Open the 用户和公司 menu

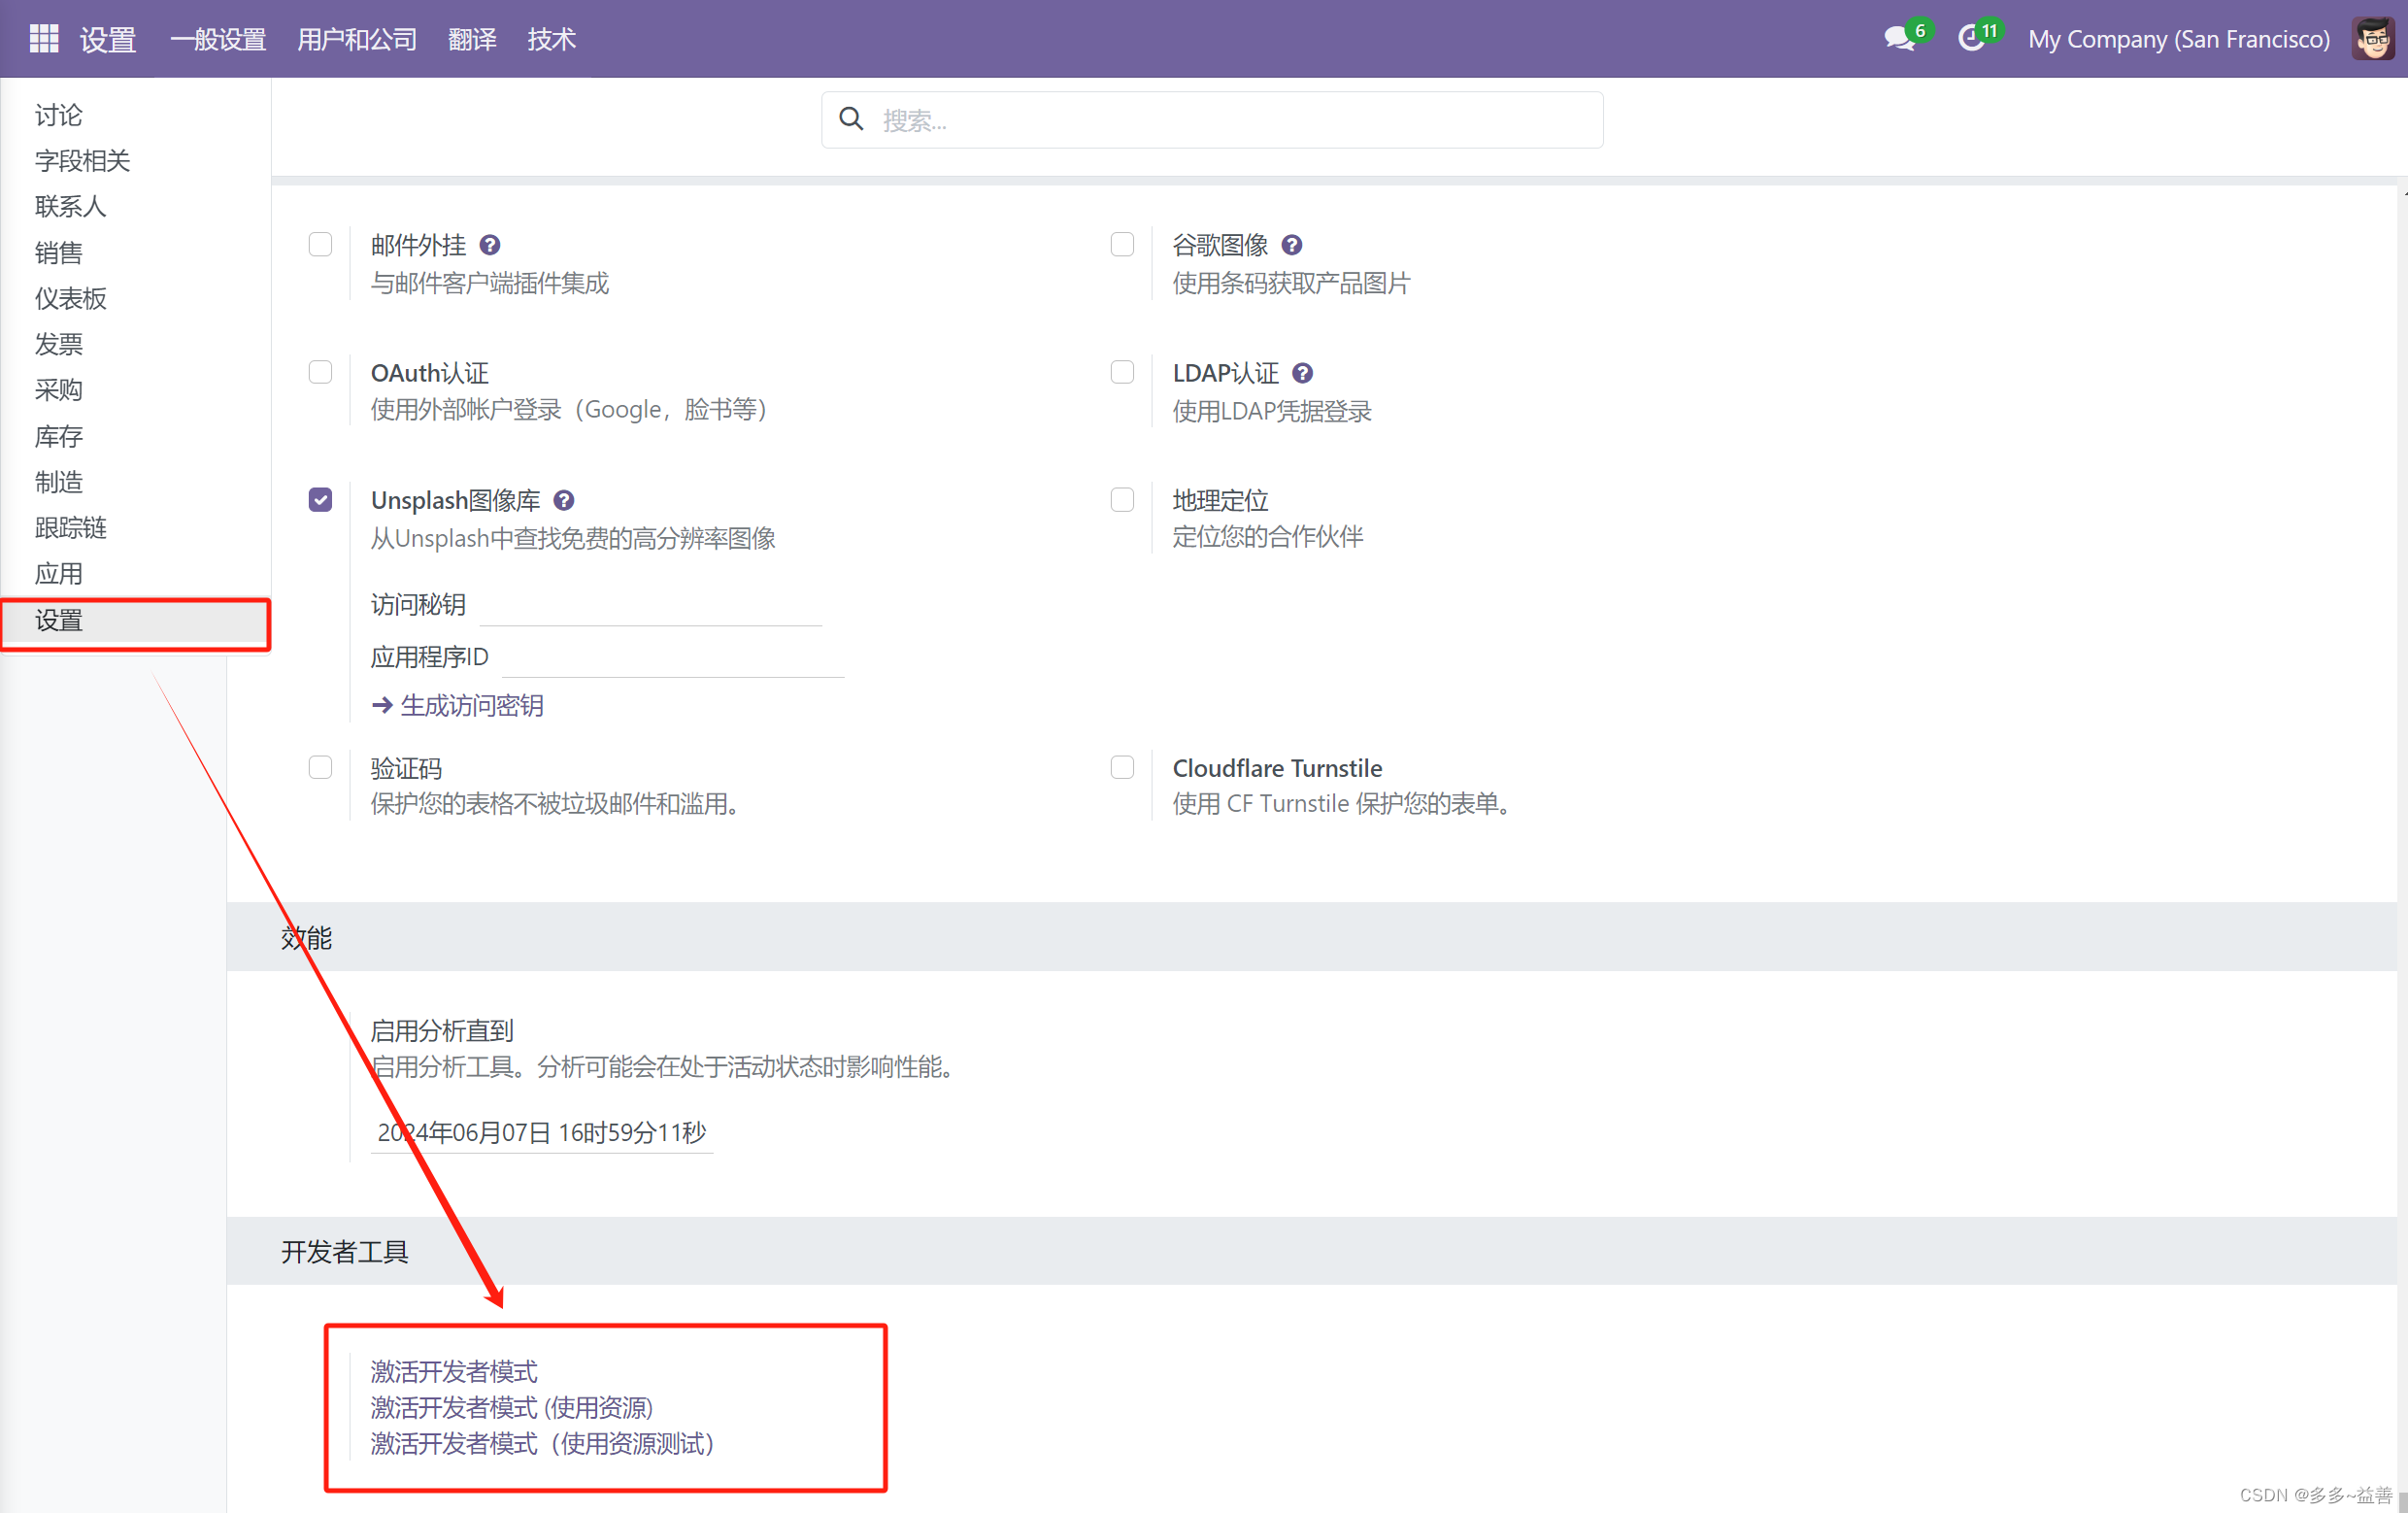point(357,39)
